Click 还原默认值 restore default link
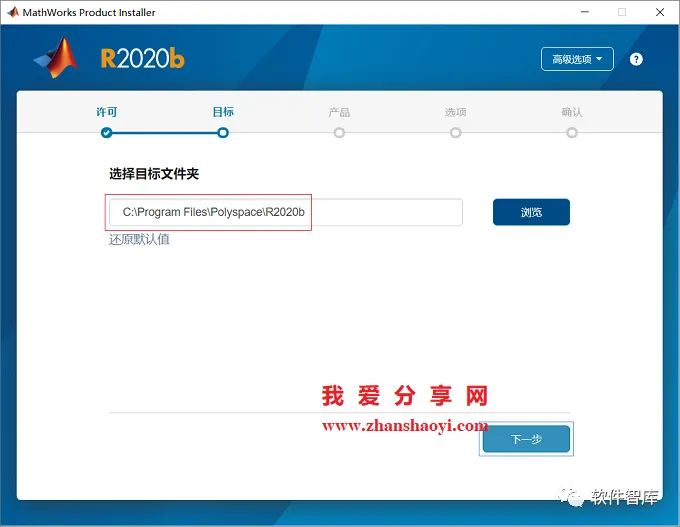Viewport: 680px width, 527px height. (x=139, y=239)
